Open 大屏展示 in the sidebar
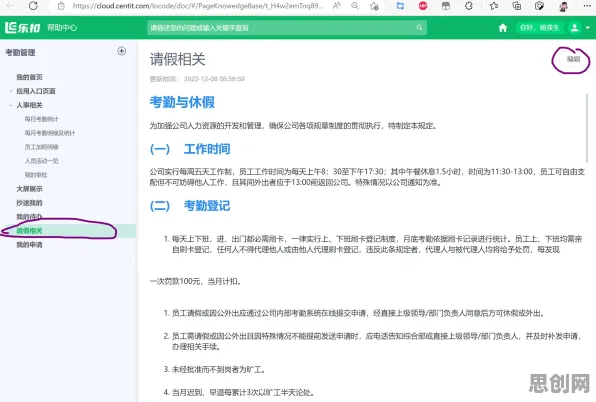Image resolution: width=596 pixels, height=402 pixels. coord(29,189)
